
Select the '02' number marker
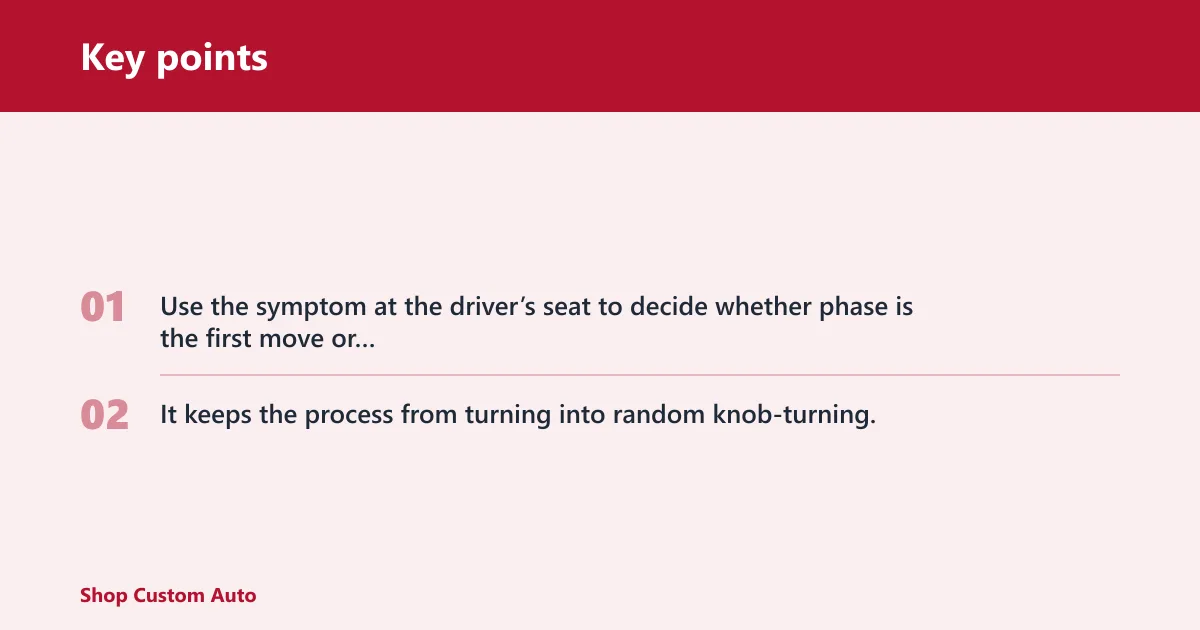104,415
